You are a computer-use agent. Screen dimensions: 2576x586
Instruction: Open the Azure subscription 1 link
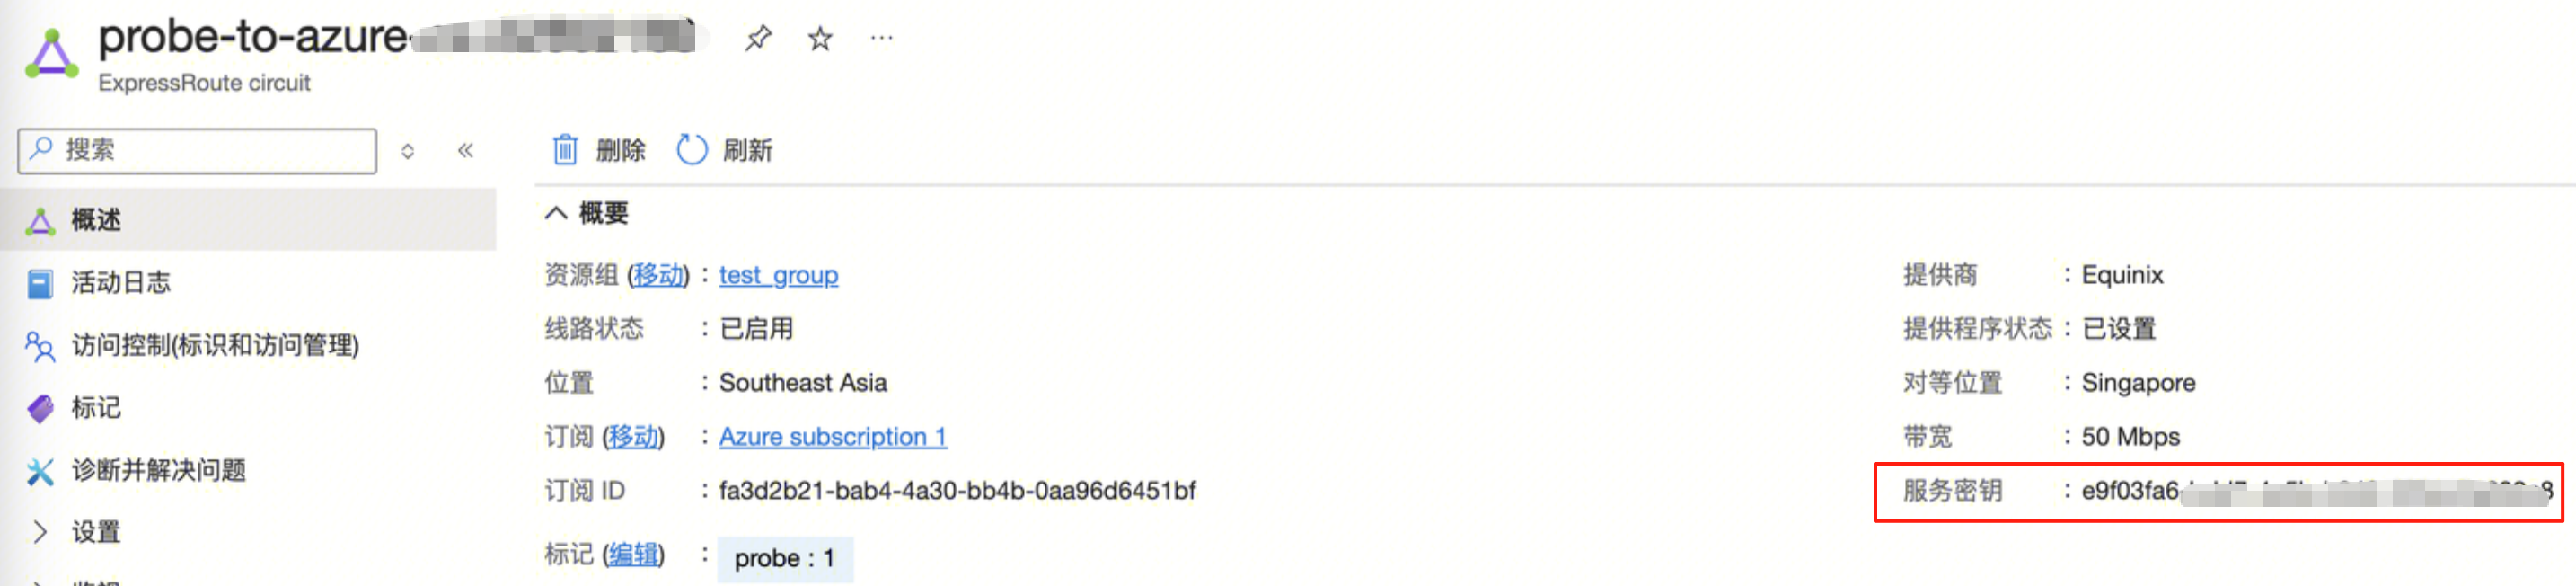pos(832,437)
